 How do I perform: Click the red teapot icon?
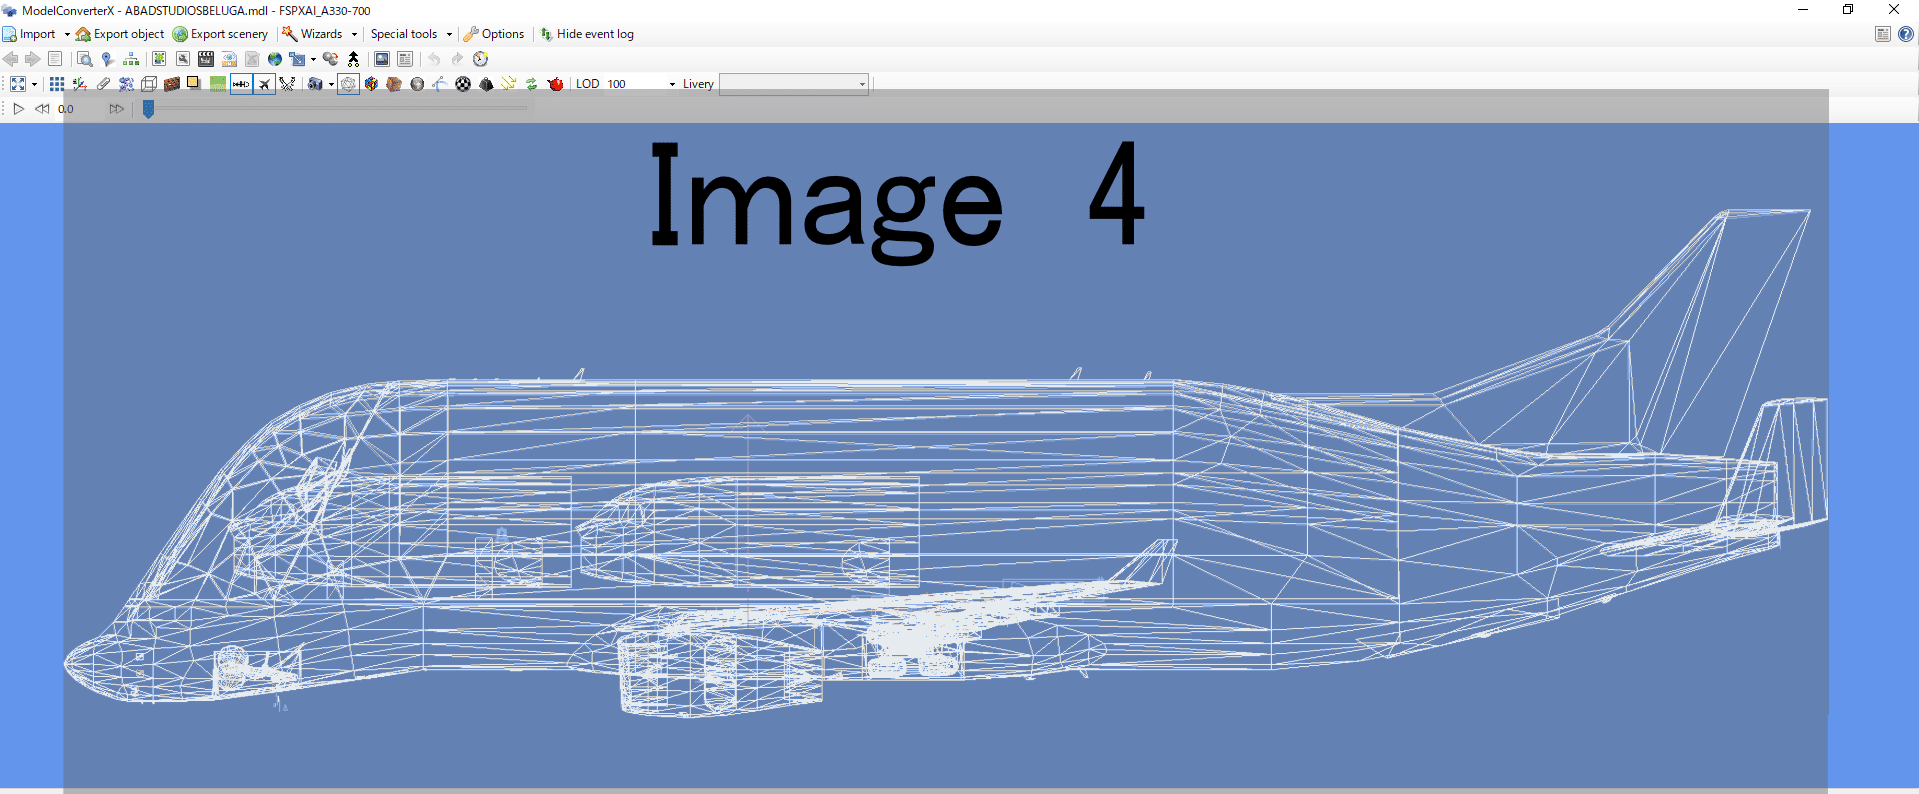556,84
